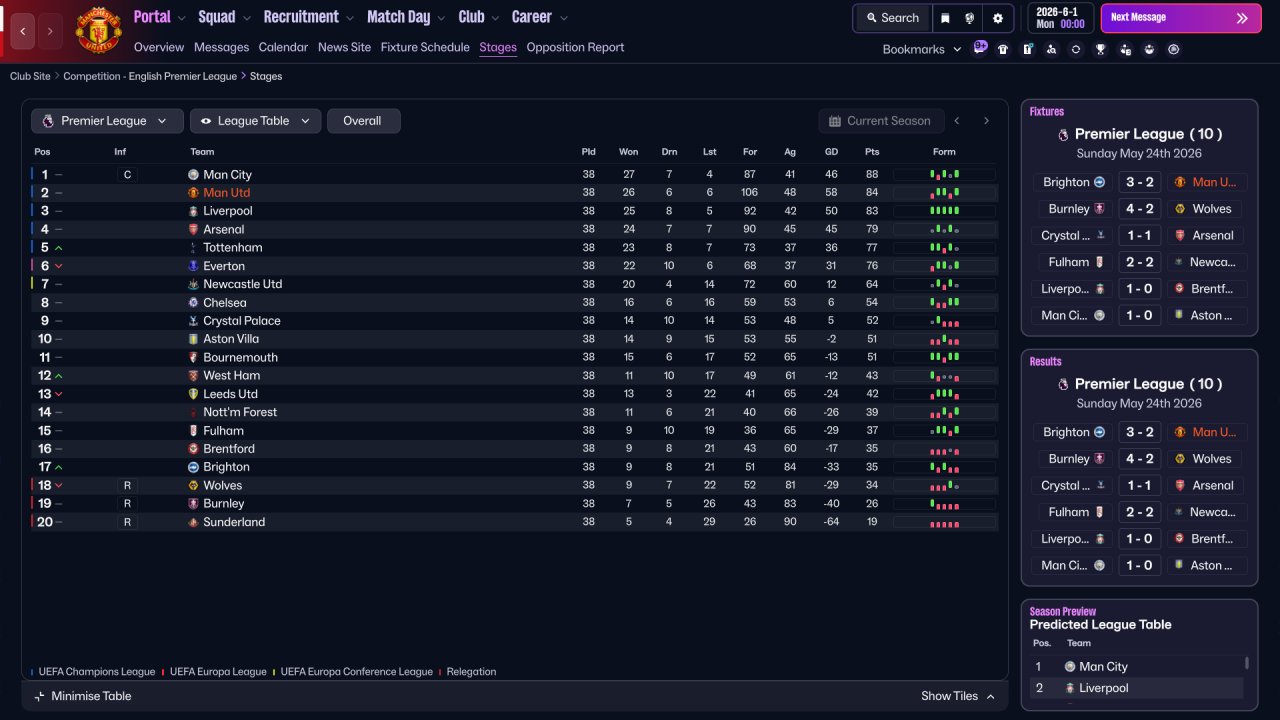Image resolution: width=1280 pixels, height=720 pixels.
Task: Open the bookmark icon beside Search
Action: click(945, 18)
